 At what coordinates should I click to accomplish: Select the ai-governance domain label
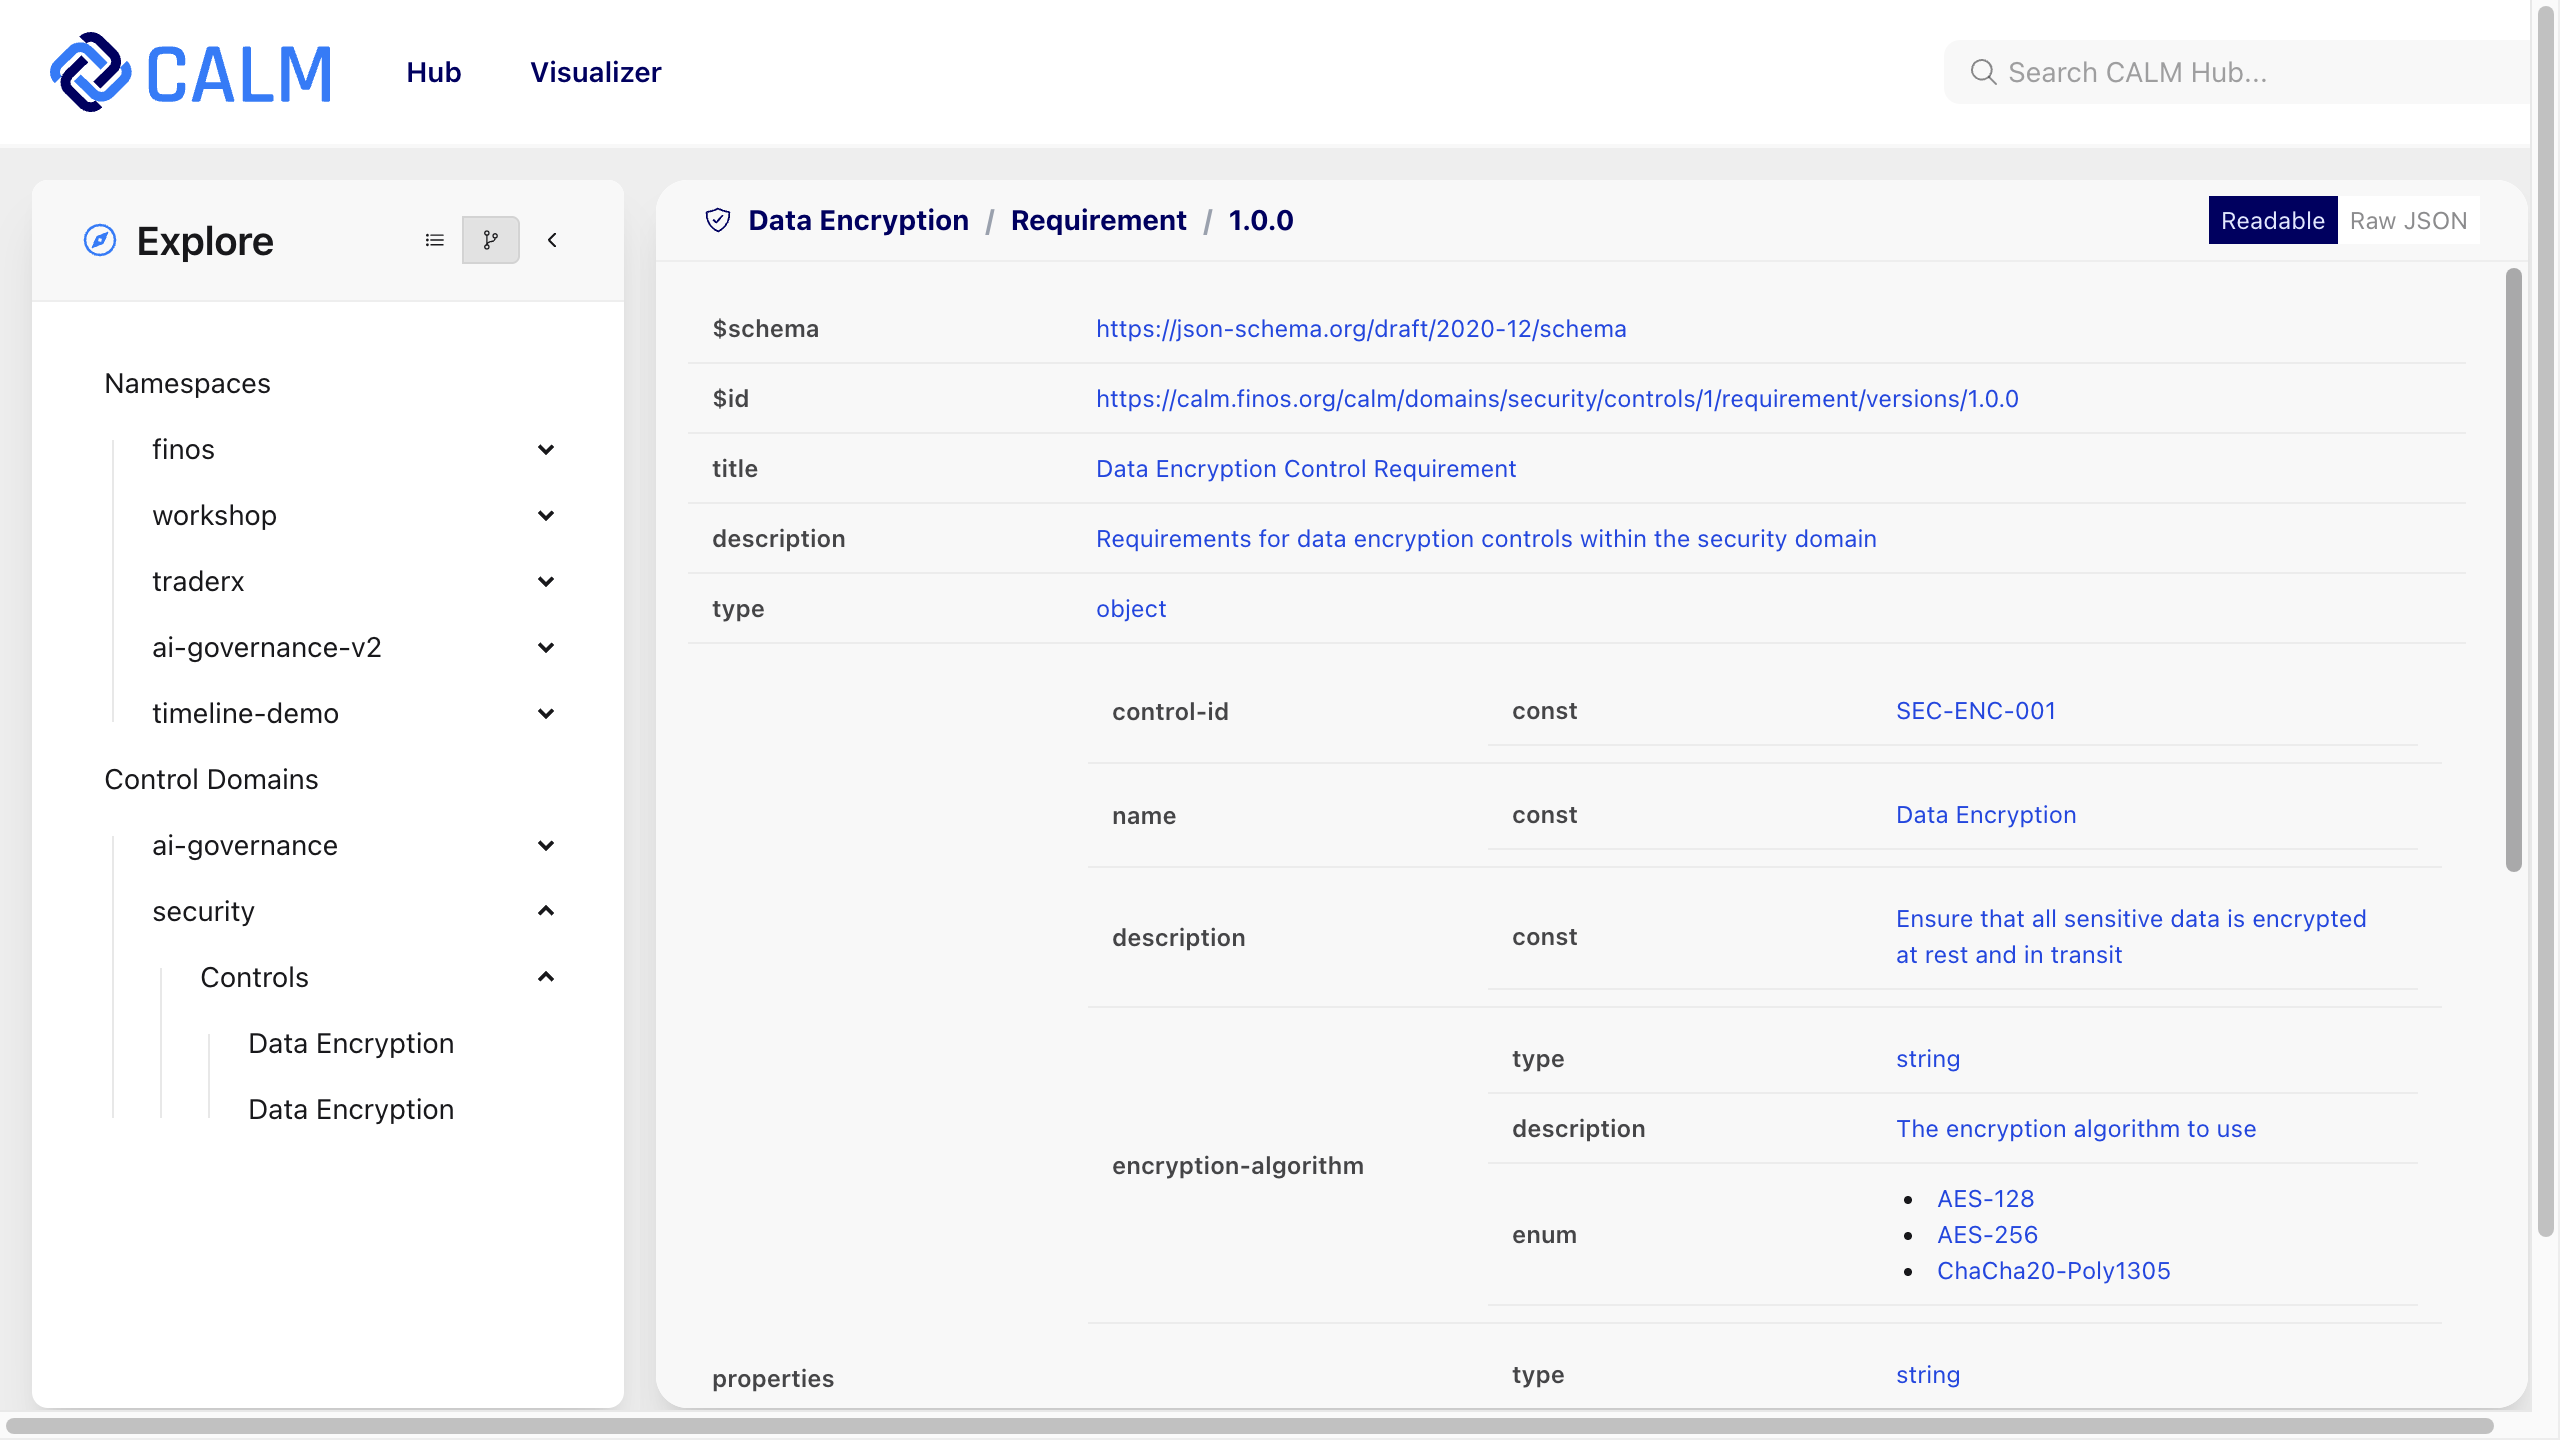pyautogui.click(x=245, y=845)
